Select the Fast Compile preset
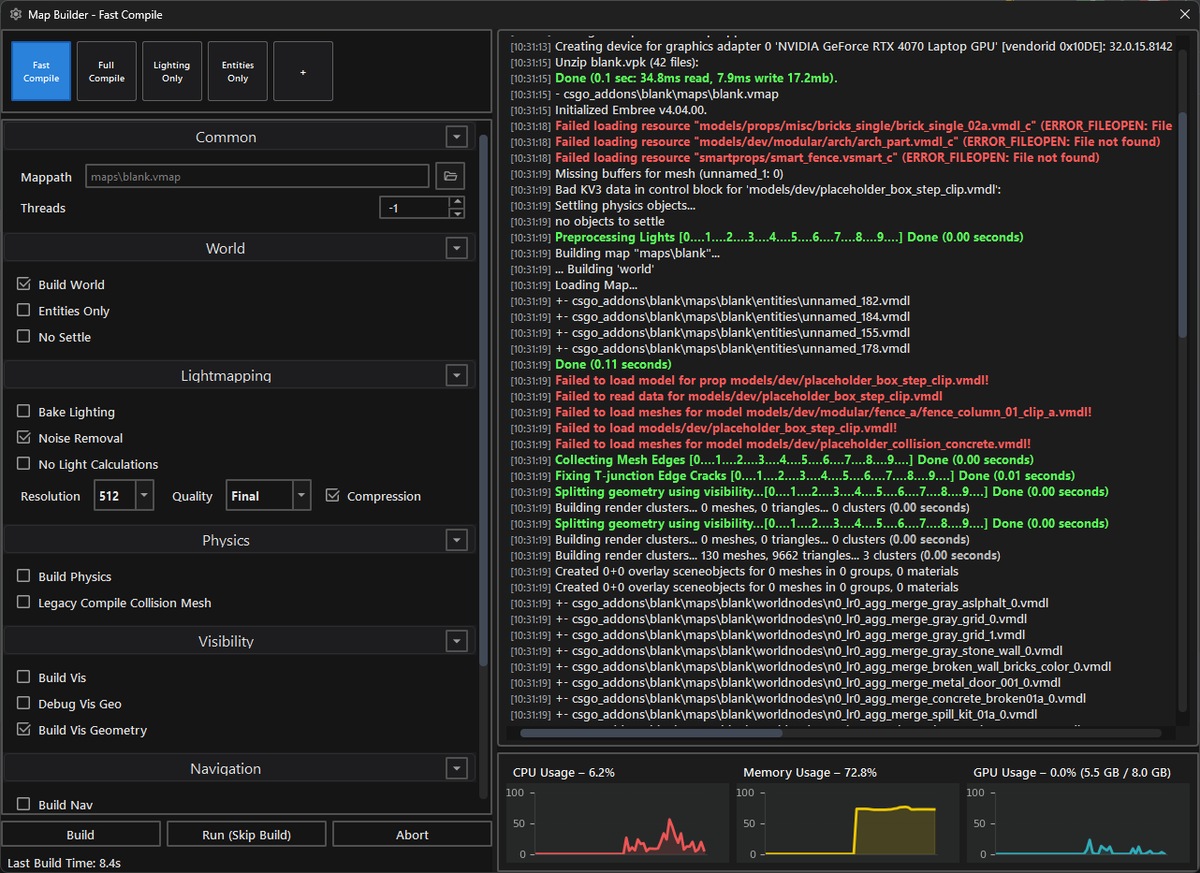The image size is (1200, 873). (41, 71)
